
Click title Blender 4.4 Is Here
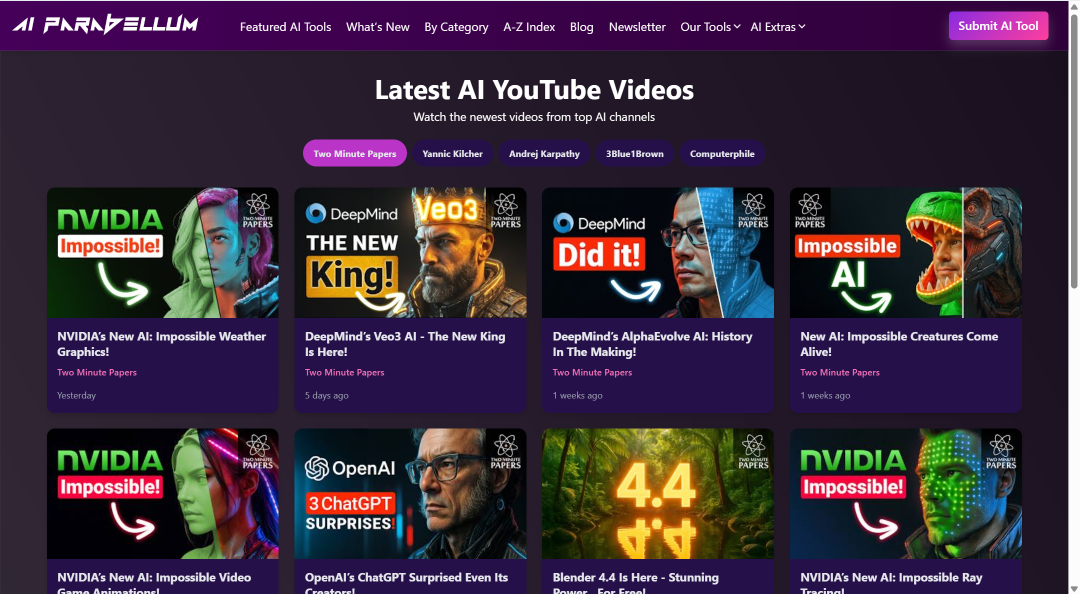[x=635, y=582]
